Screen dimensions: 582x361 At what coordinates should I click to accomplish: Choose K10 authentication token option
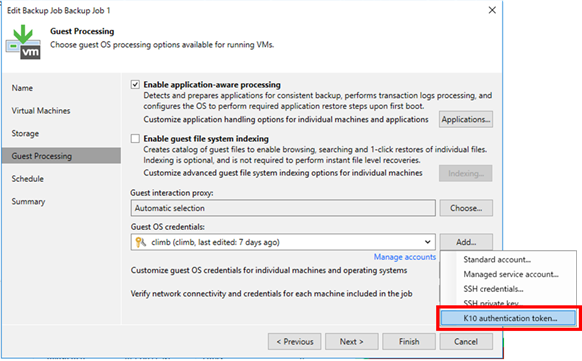click(508, 318)
